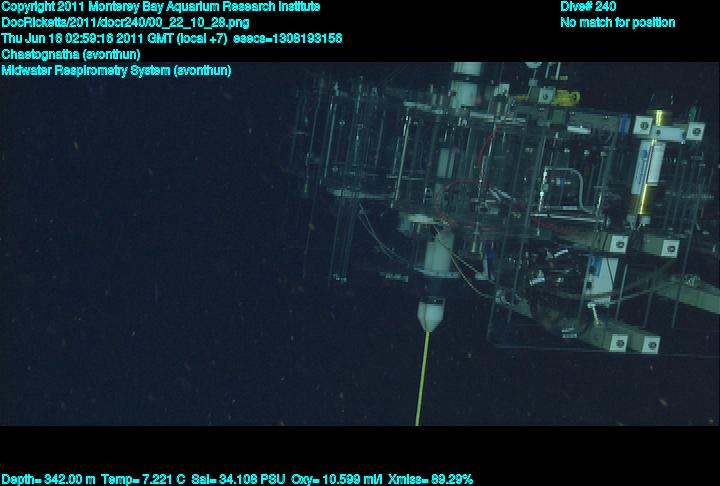The width and height of the screenshot is (720, 486).
Task: Click the esecs=1308193156 value
Action: tap(288, 39)
